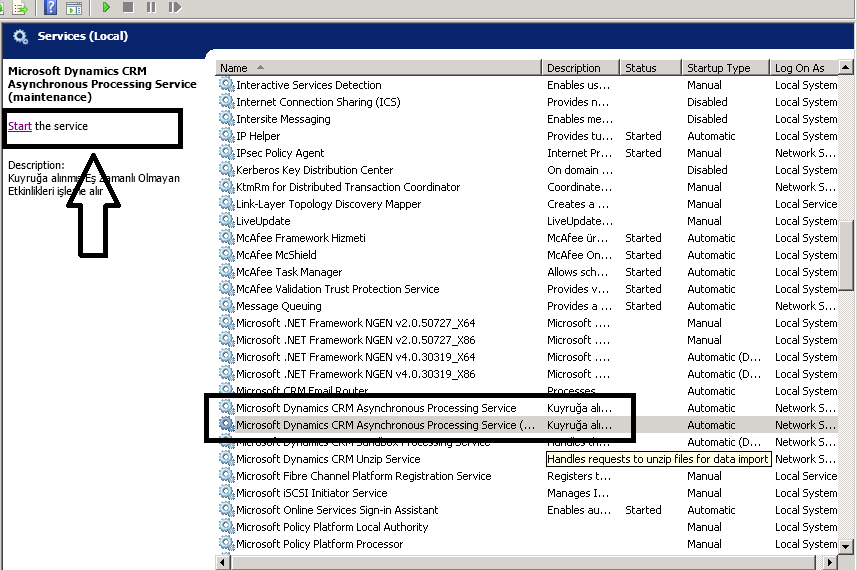This screenshot has height=570, width=857.
Task: Open Help from the toolbar question-mark icon
Action: 50,7
